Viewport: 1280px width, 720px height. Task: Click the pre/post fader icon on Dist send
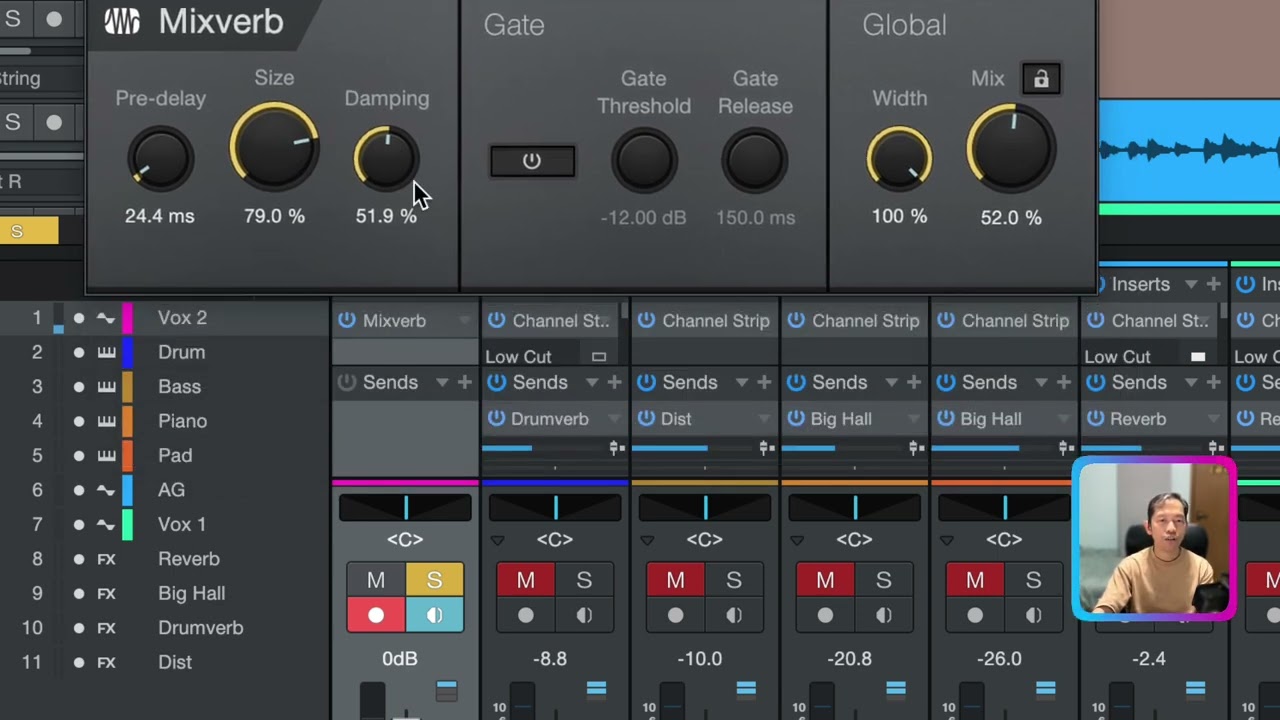pyautogui.click(x=766, y=448)
